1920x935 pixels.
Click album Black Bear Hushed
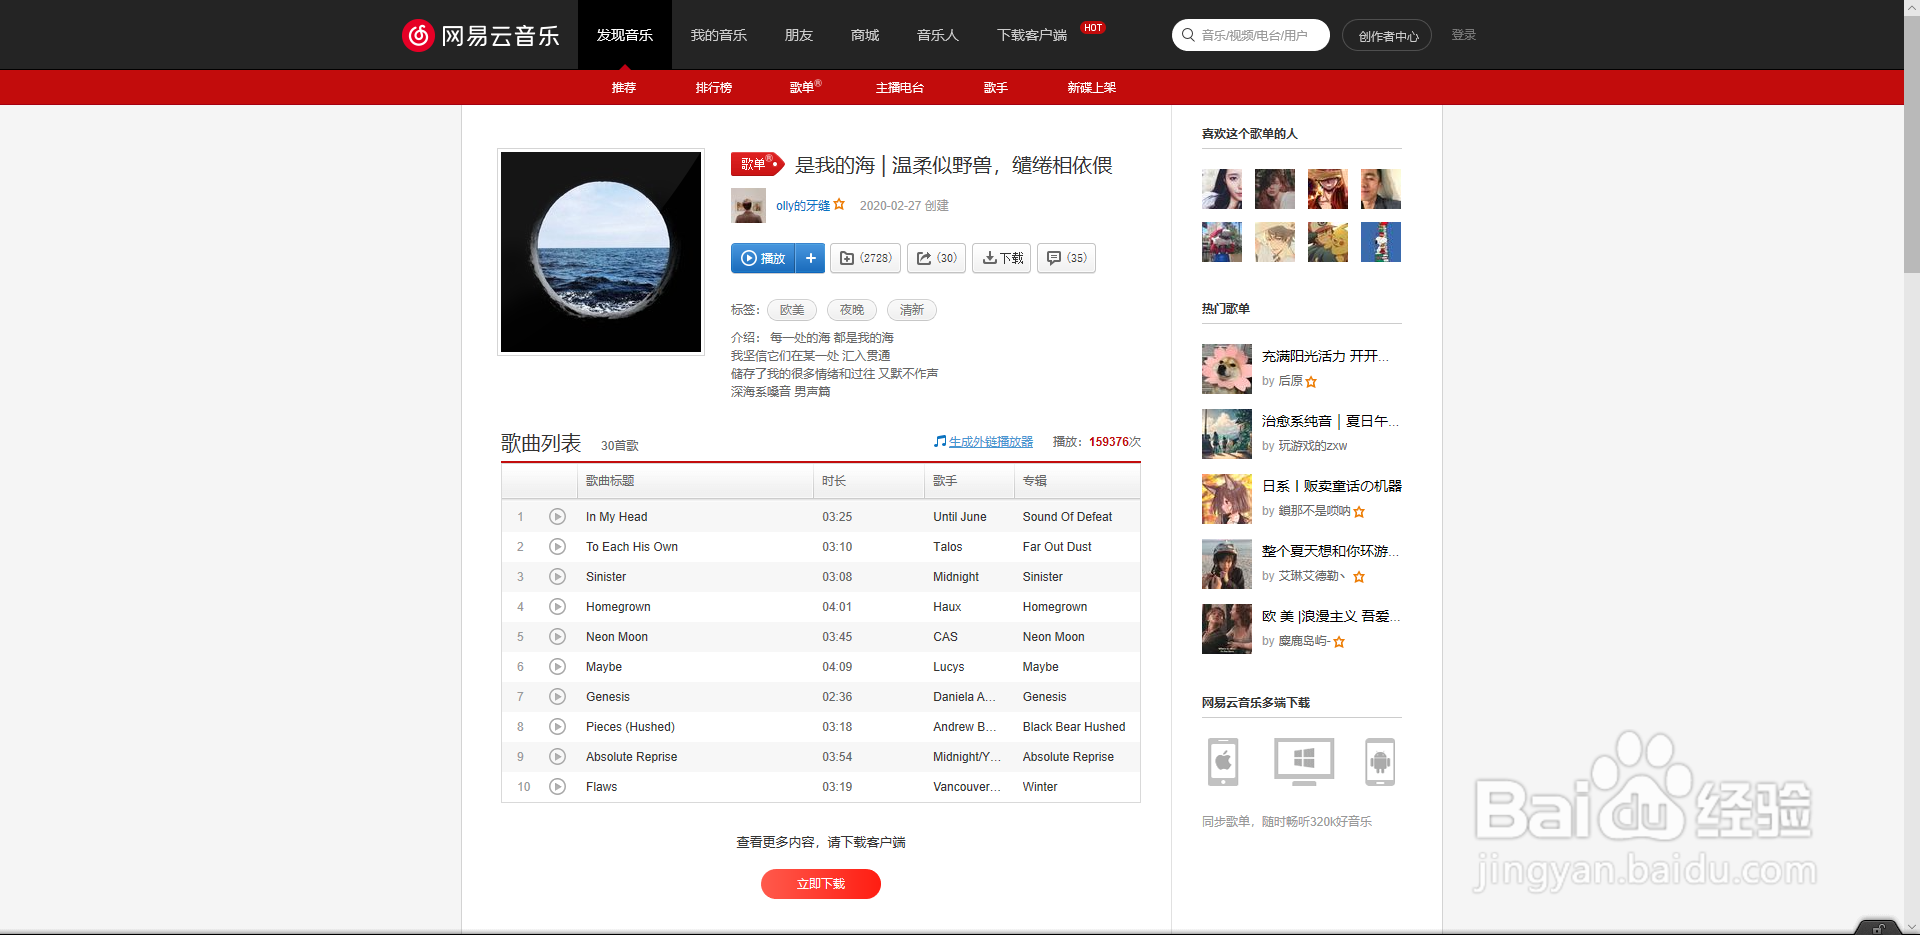tap(1074, 727)
